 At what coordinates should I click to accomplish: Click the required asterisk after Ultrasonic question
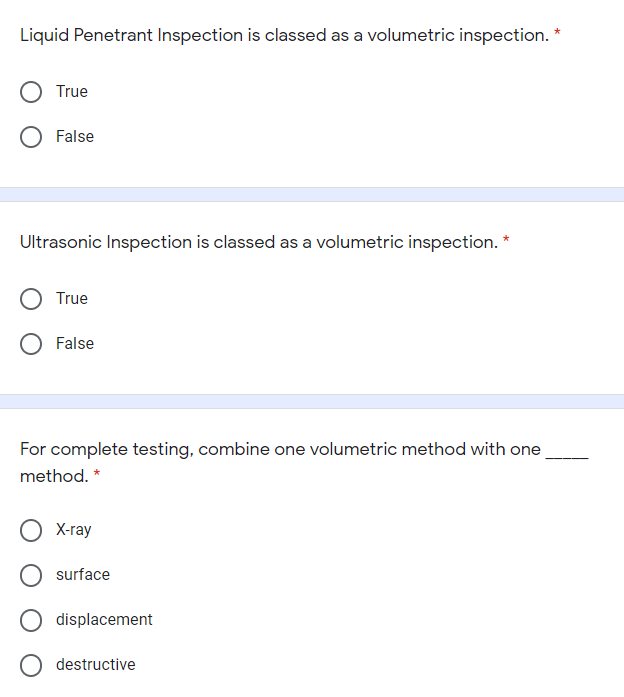[507, 241]
